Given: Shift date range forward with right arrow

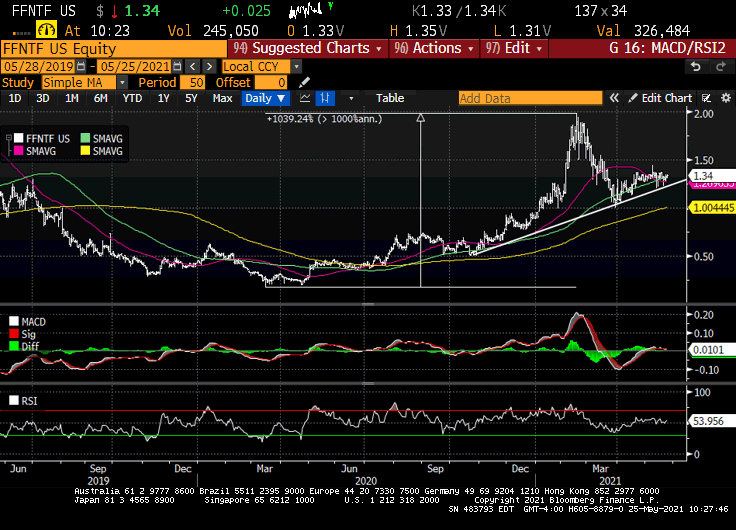Looking at the screenshot, I should [x=209, y=66].
